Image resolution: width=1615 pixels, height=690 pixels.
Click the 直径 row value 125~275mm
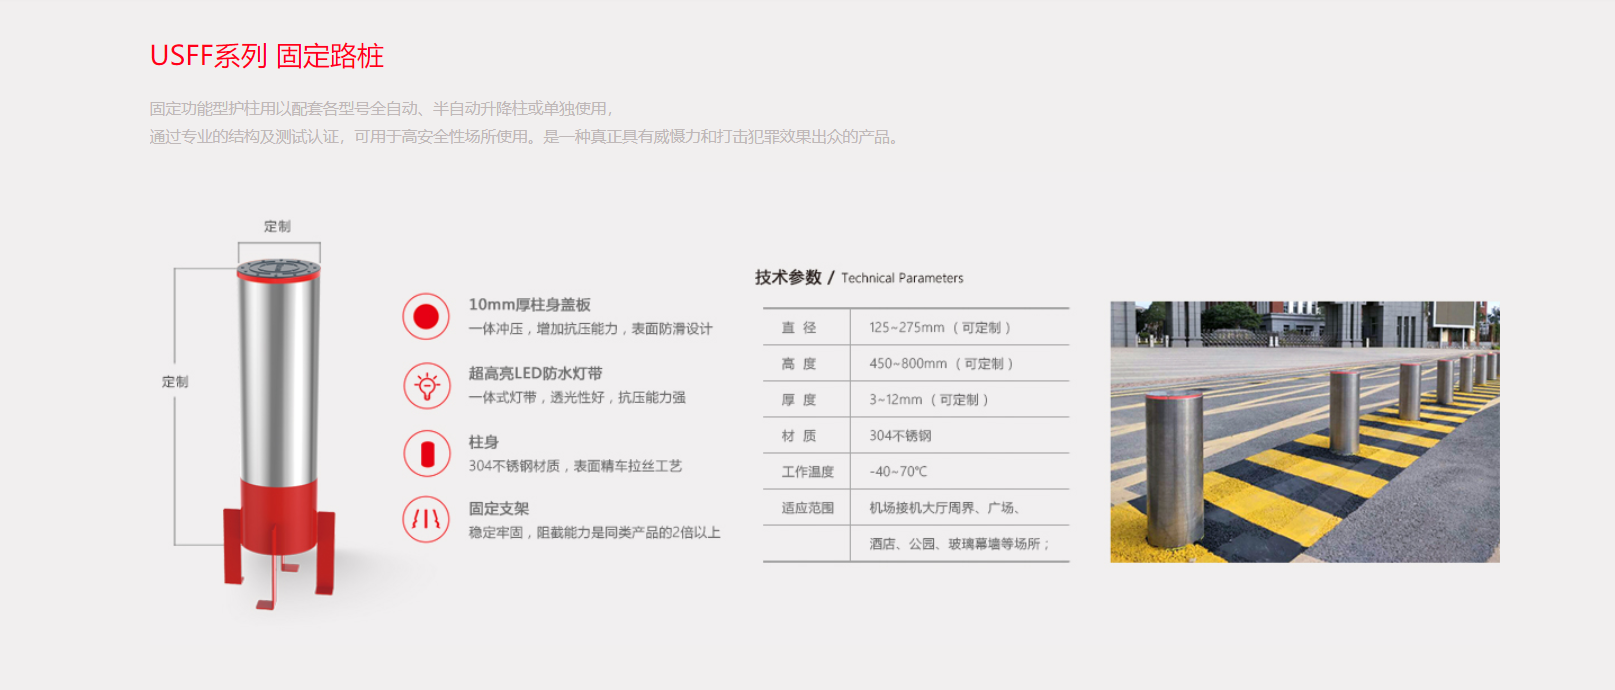939,328
